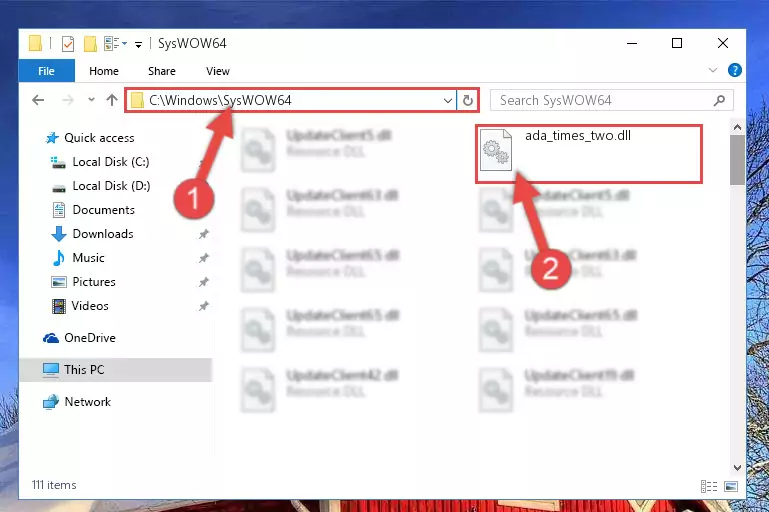Open Videos in sidebar
Image resolution: width=769 pixels, height=512 pixels.
(x=90, y=306)
